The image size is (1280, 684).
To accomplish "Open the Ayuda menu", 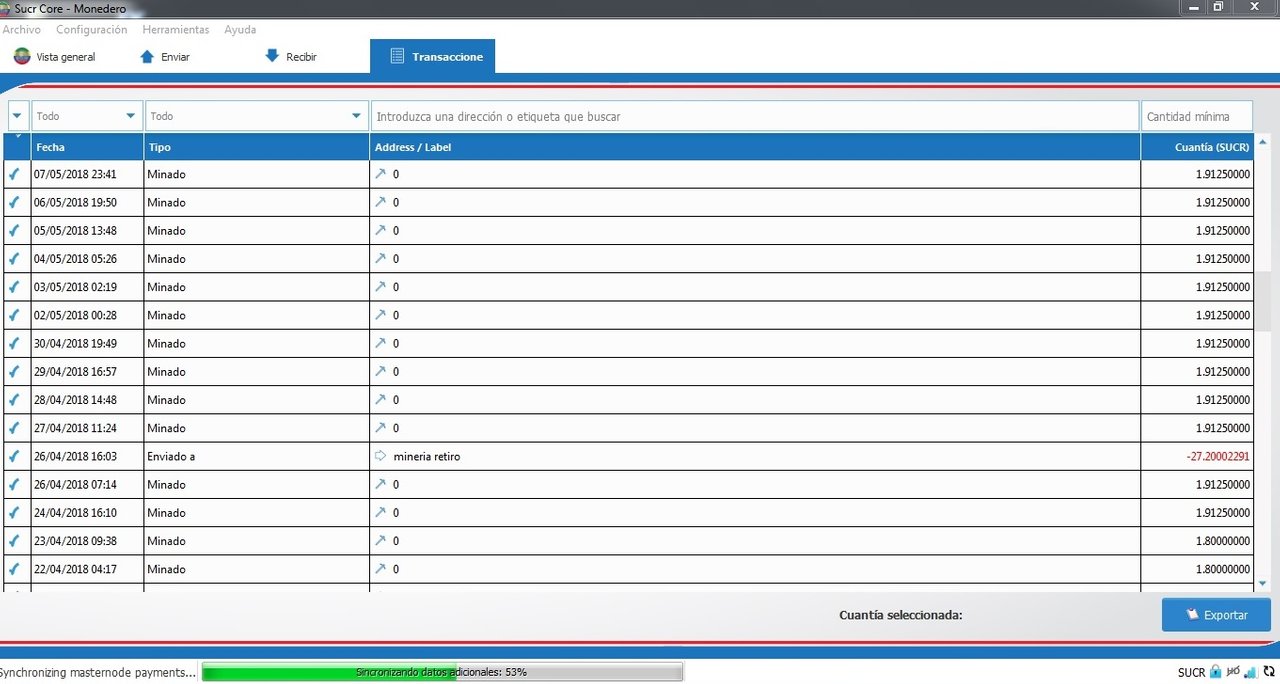I will click(240, 30).
